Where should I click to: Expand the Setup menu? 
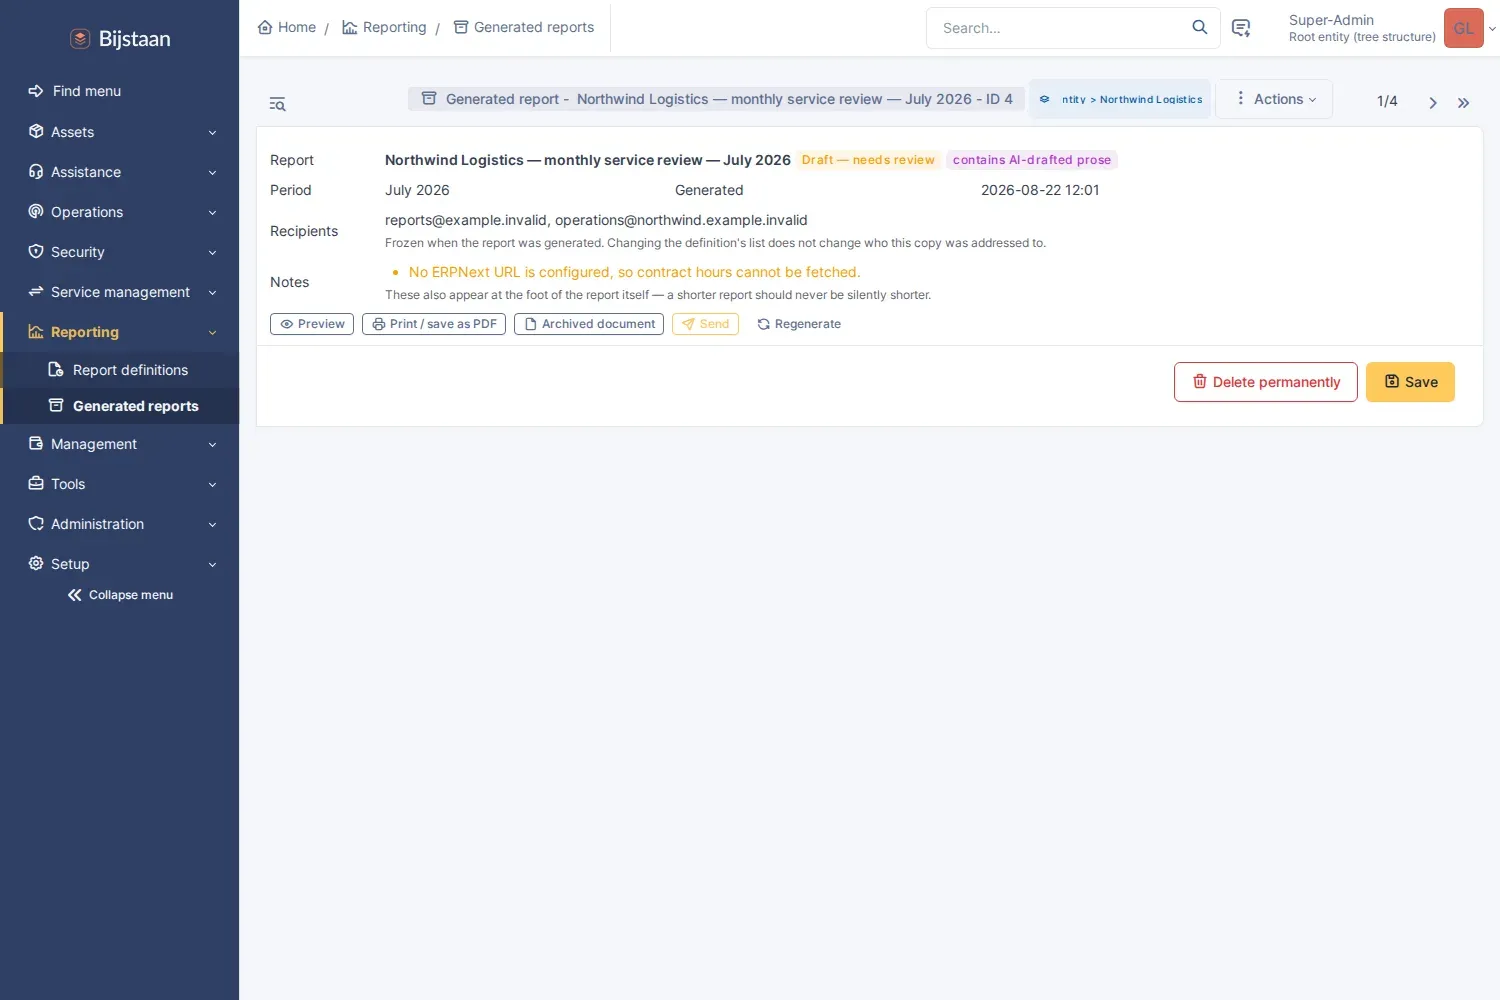(x=120, y=564)
